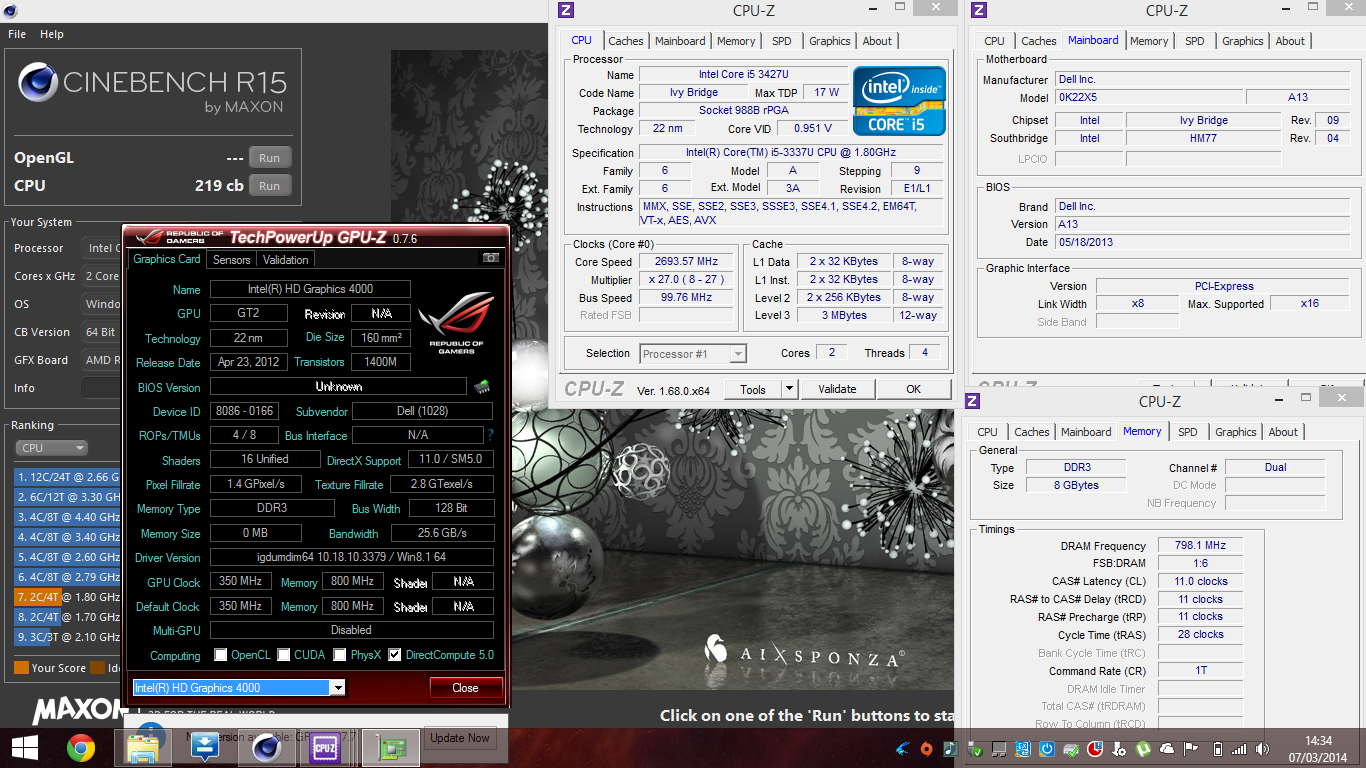Close GPU-Z with the Close button
The image size is (1366, 768).
(465, 687)
